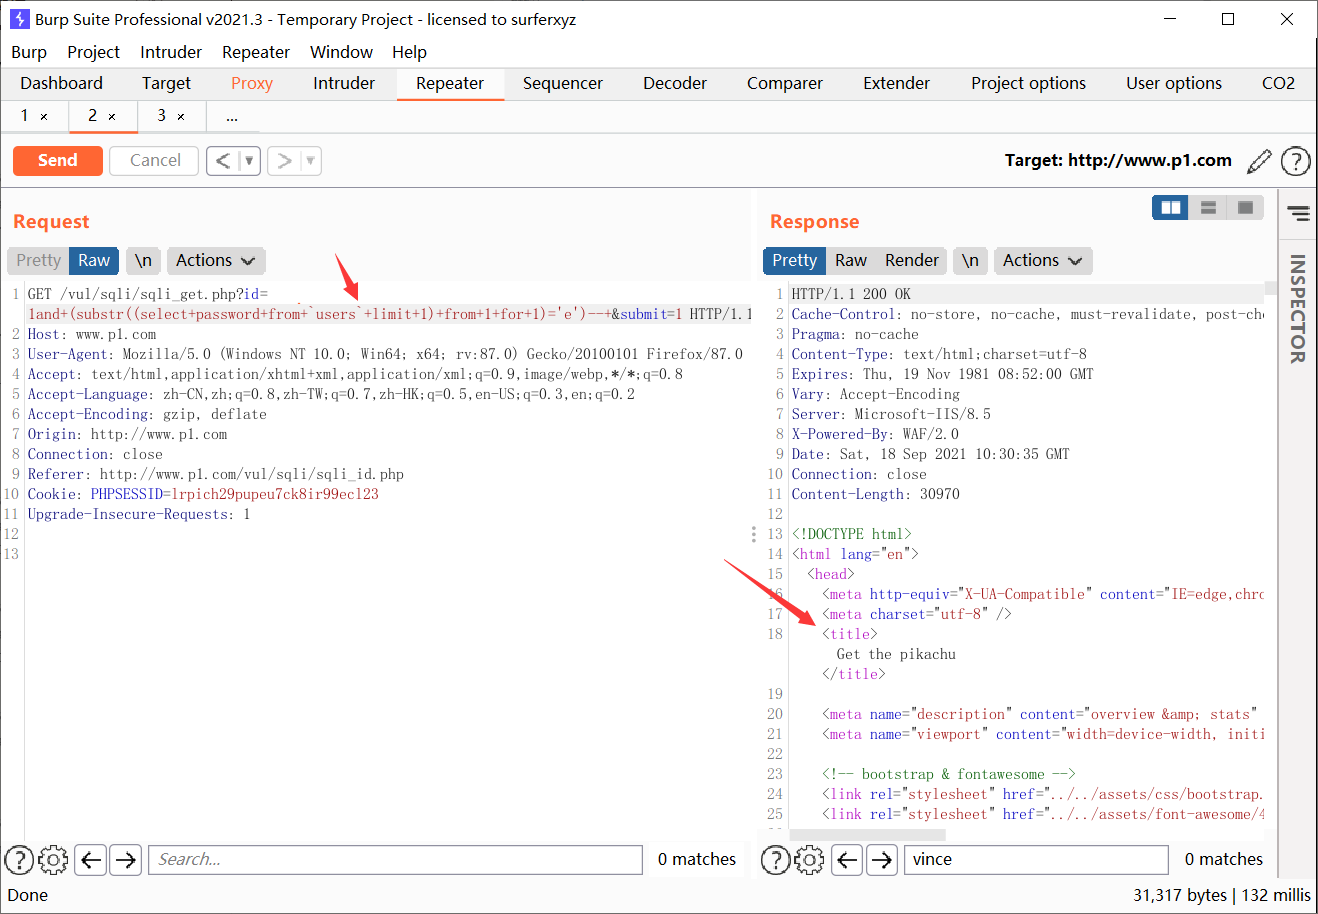Open request Actions dropdown
Viewport: 1318px width, 914px height.
[215, 261]
